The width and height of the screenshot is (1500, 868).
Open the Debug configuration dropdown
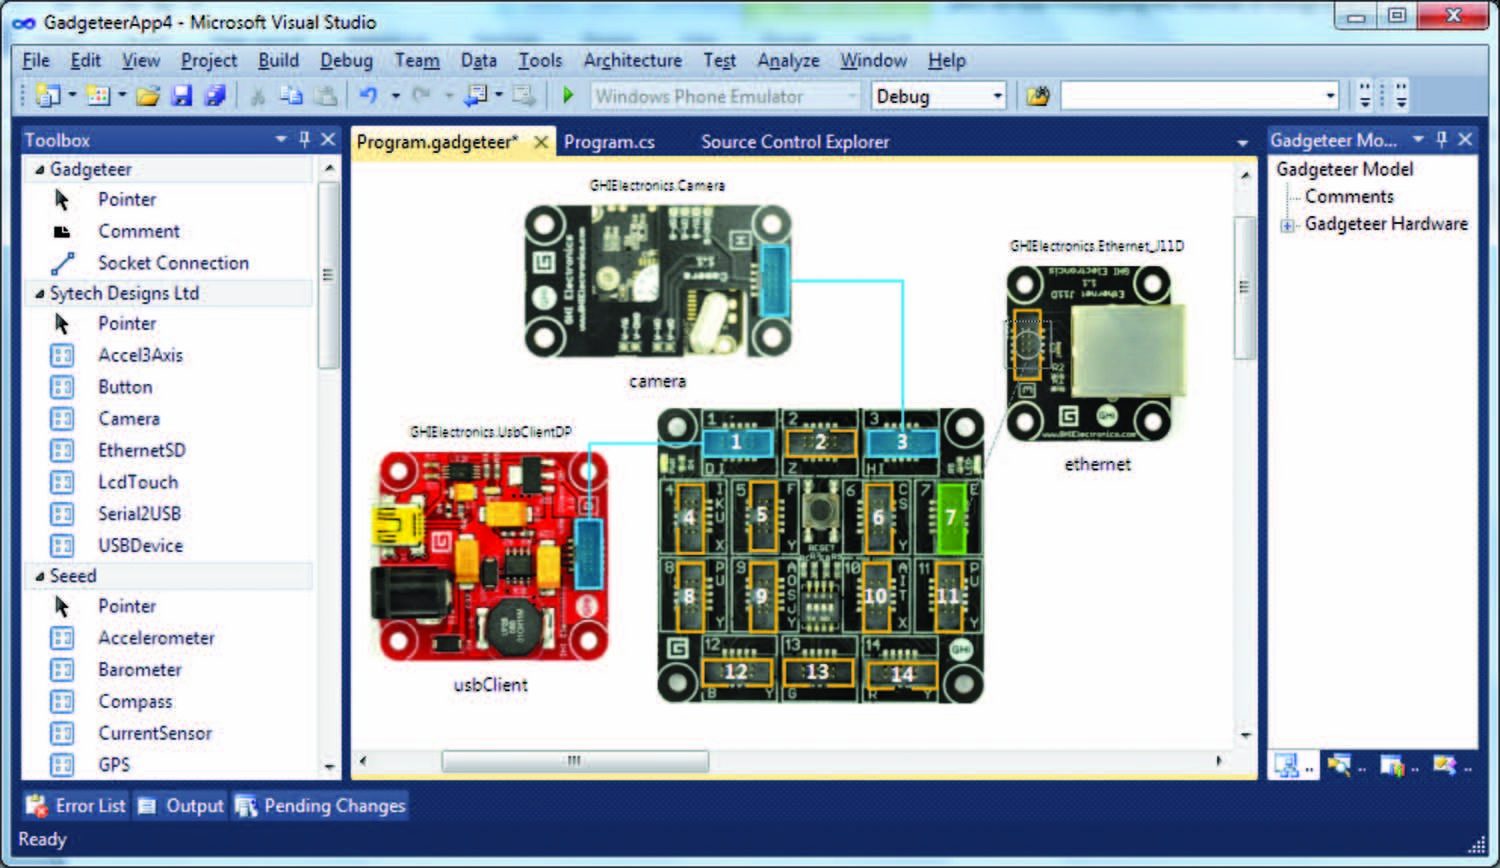pyautogui.click(x=997, y=97)
